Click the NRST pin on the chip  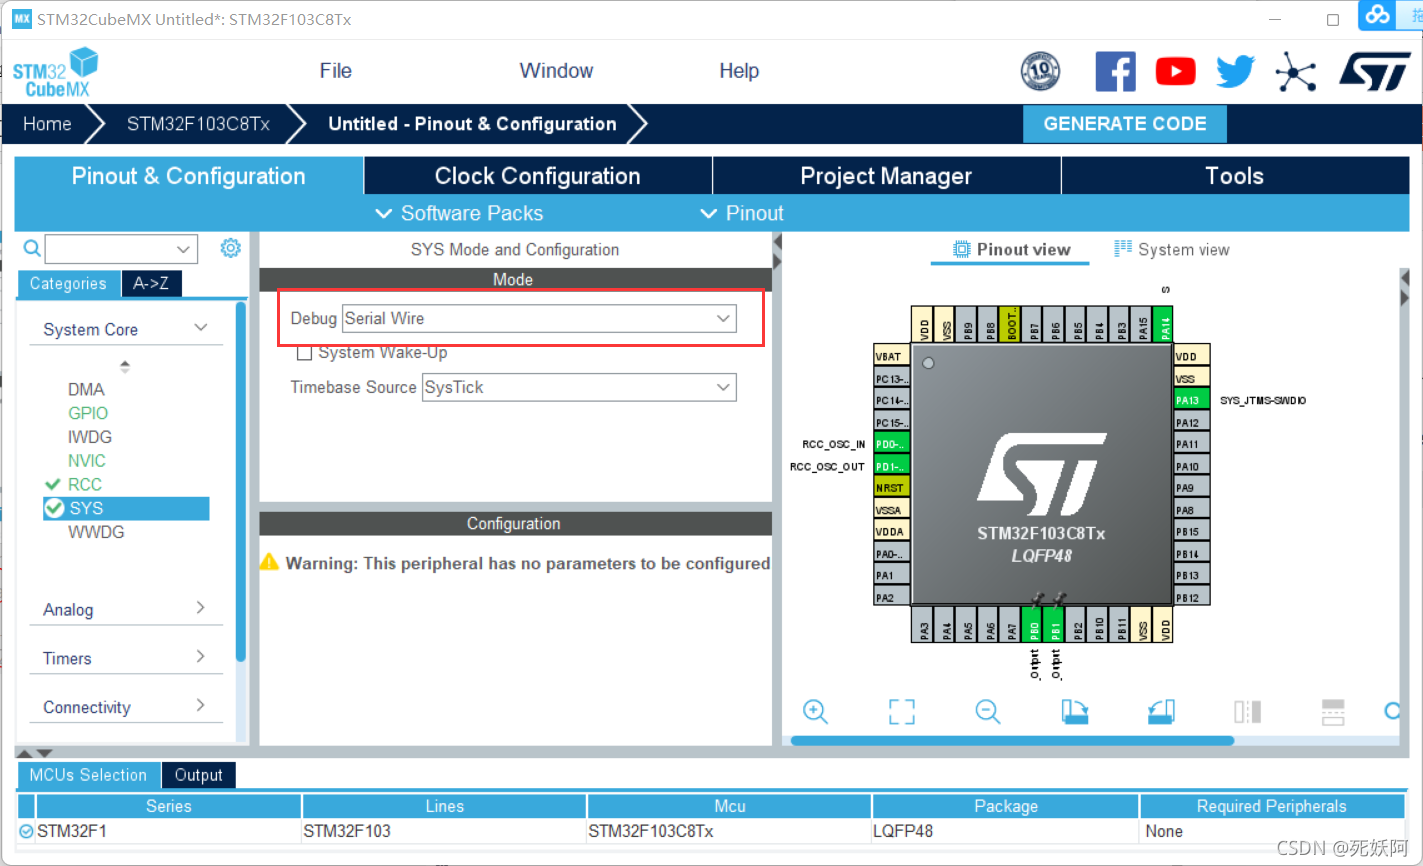tap(891, 488)
